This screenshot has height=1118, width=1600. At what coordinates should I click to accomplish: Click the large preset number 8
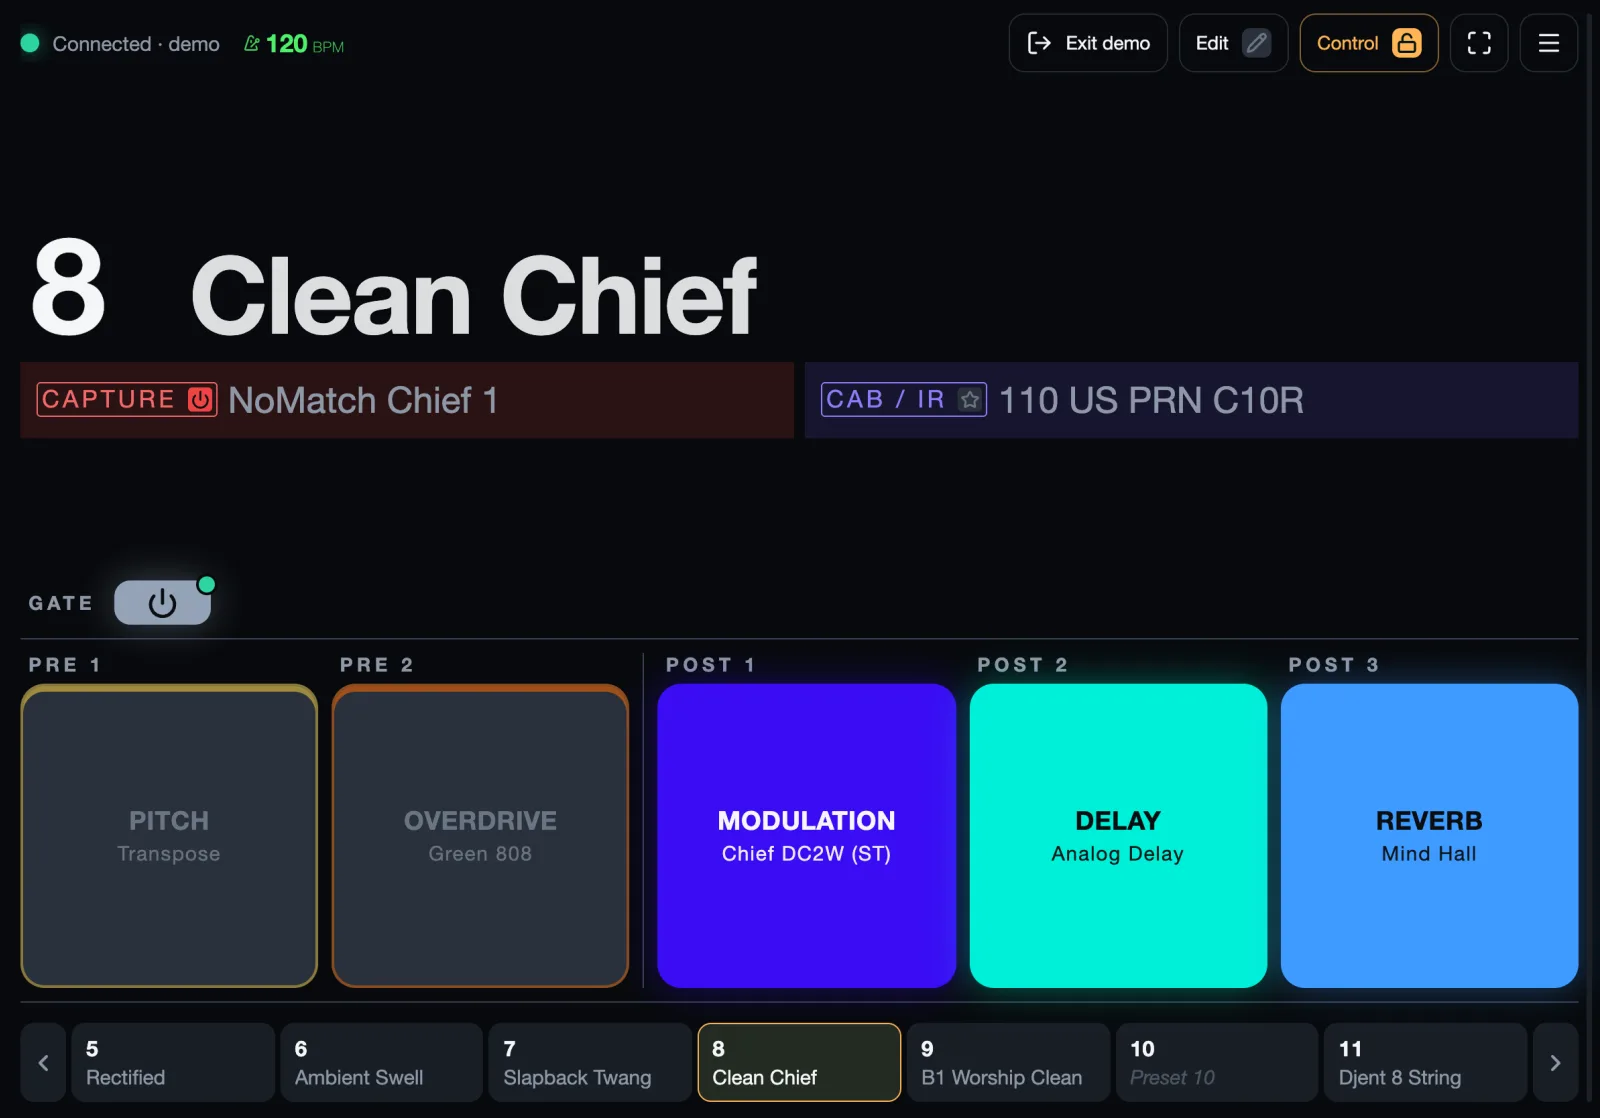click(x=68, y=288)
